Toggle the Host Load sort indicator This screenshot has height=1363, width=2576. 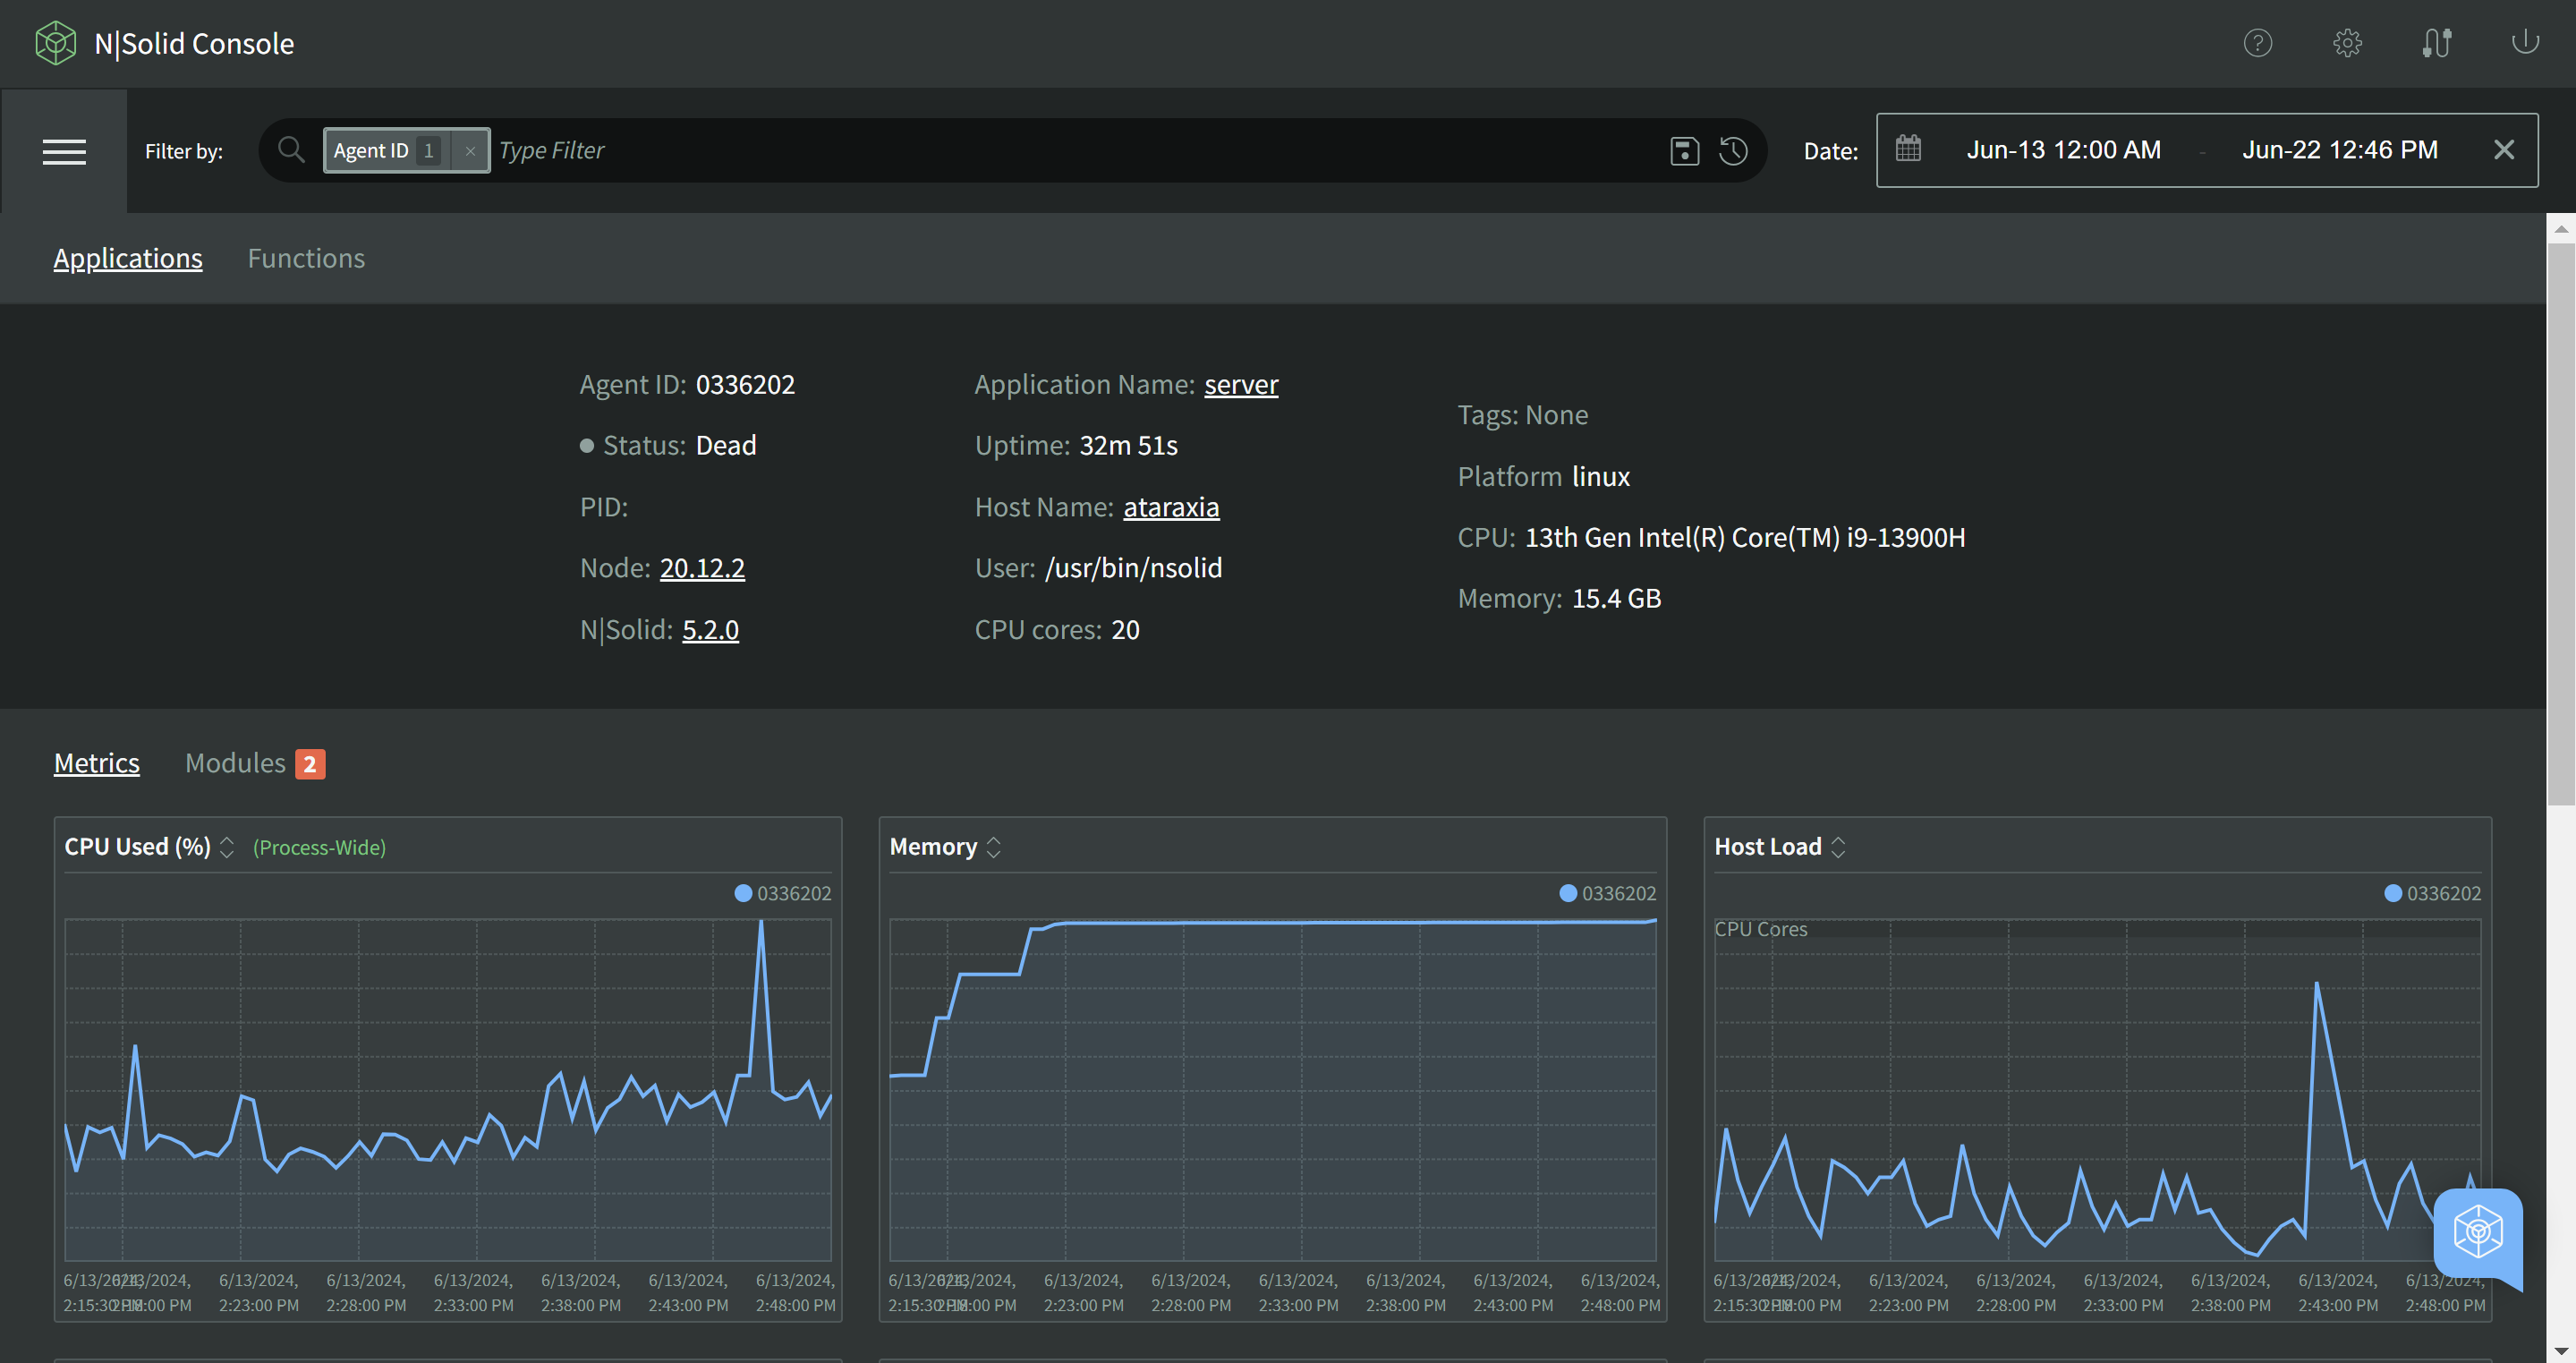[1839, 845]
